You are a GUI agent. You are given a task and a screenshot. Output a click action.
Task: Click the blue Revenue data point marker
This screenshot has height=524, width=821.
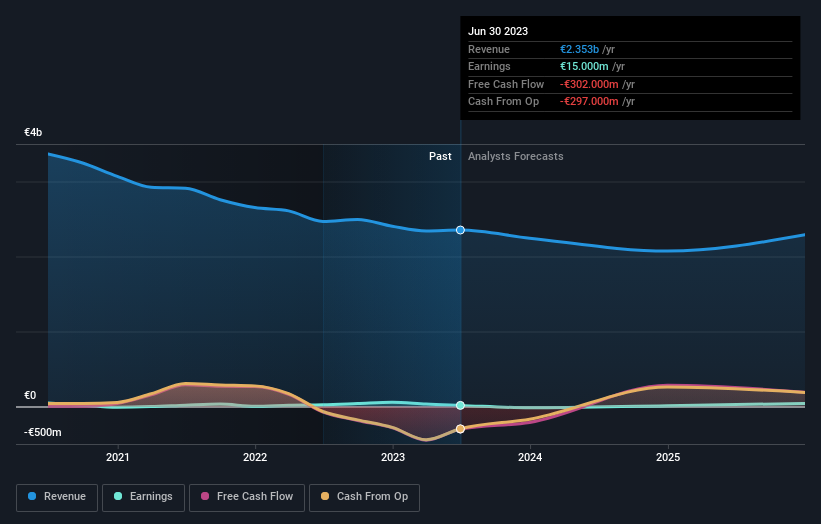click(x=460, y=230)
